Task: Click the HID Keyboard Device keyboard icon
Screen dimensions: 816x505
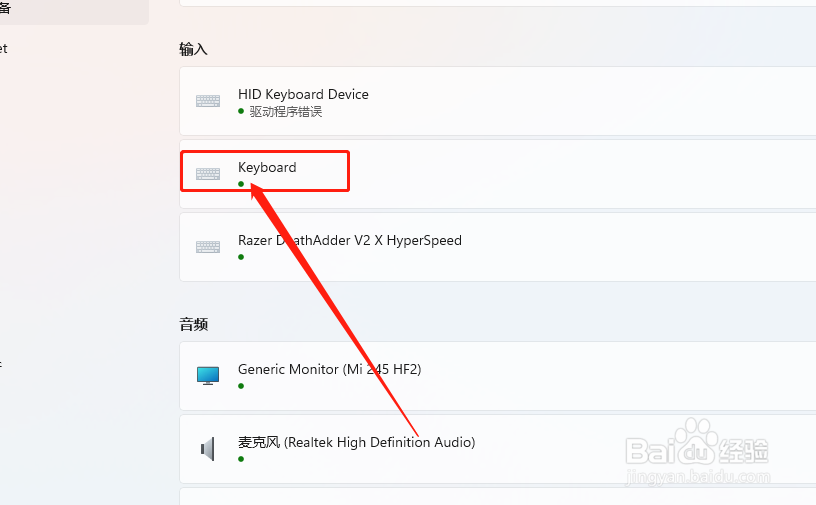Action: pos(208,101)
